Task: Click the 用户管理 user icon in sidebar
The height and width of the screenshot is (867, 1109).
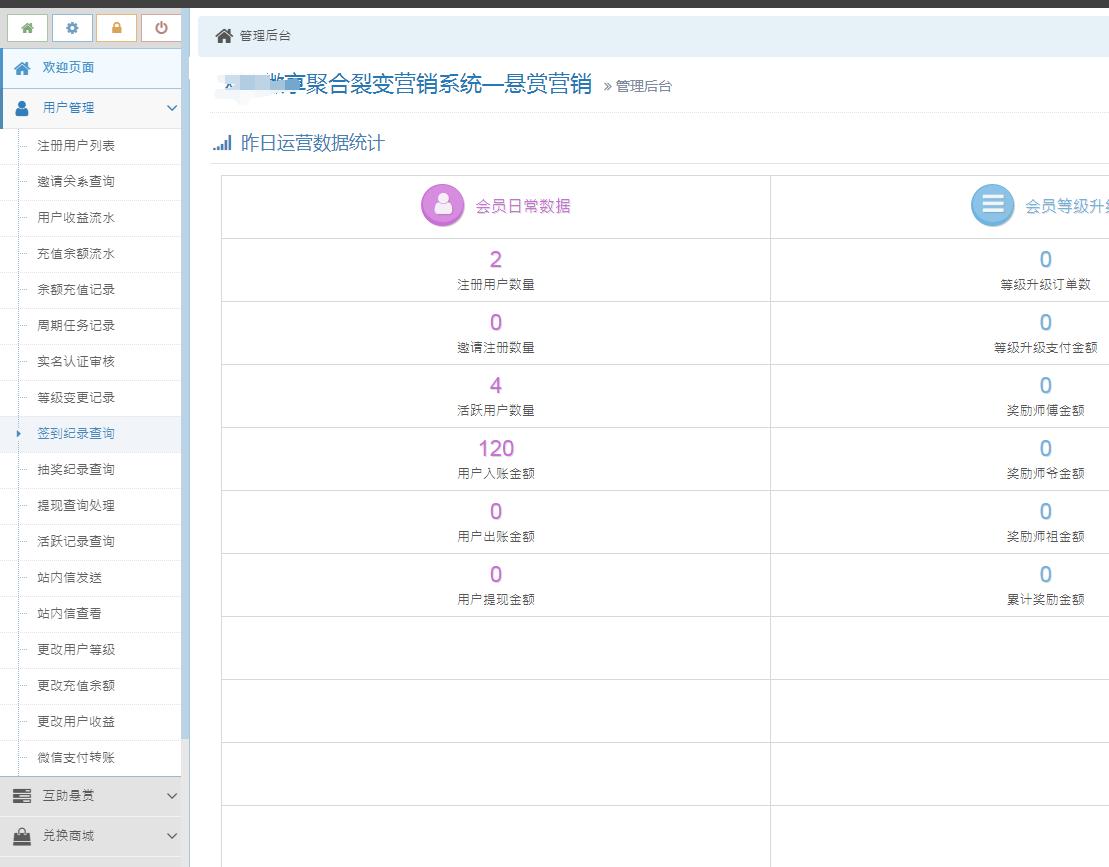Action: coord(22,107)
